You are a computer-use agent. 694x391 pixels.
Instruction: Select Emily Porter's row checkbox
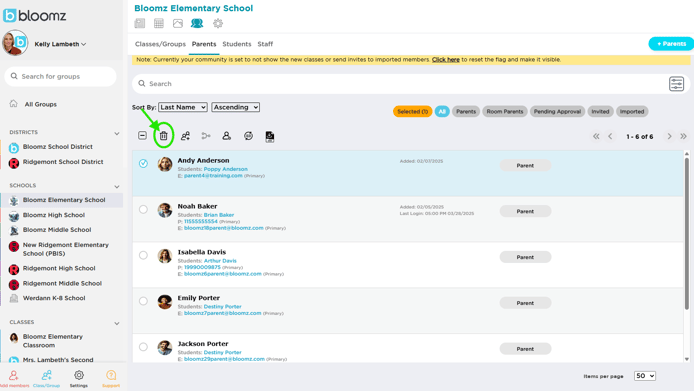pyautogui.click(x=143, y=301)
